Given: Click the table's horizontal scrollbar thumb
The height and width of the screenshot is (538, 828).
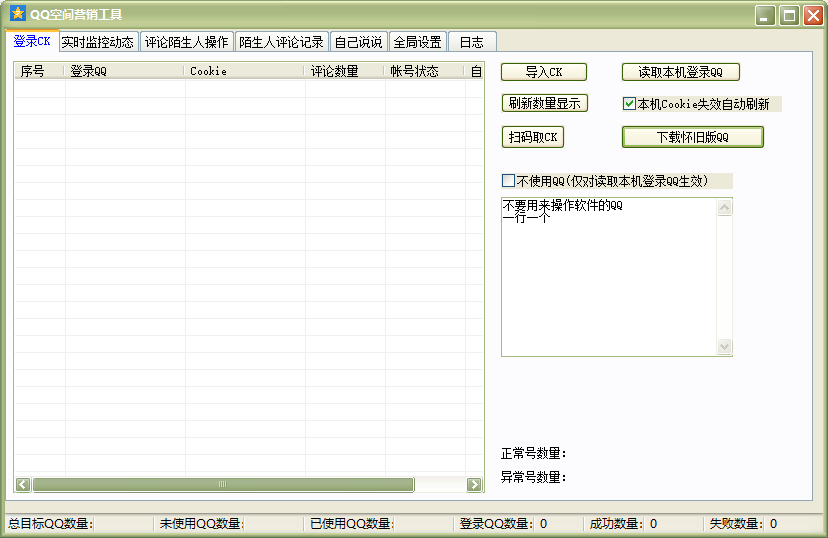Looking at the screenshot, I should [222, 485].
